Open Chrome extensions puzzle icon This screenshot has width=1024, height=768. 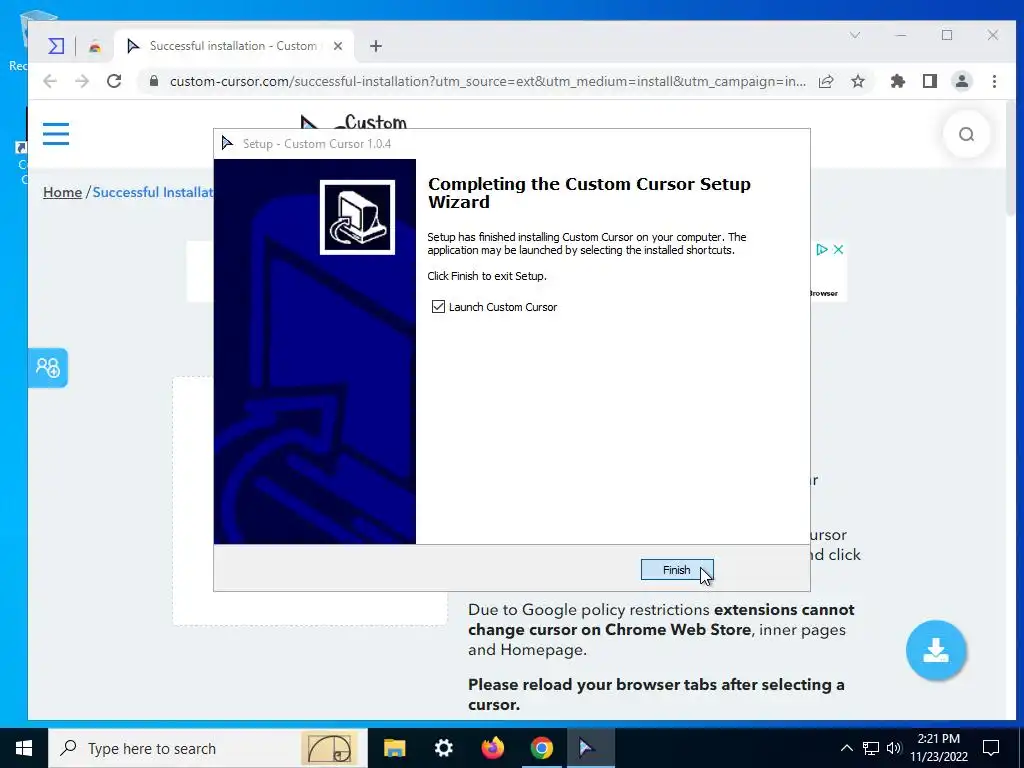point(898,81)
